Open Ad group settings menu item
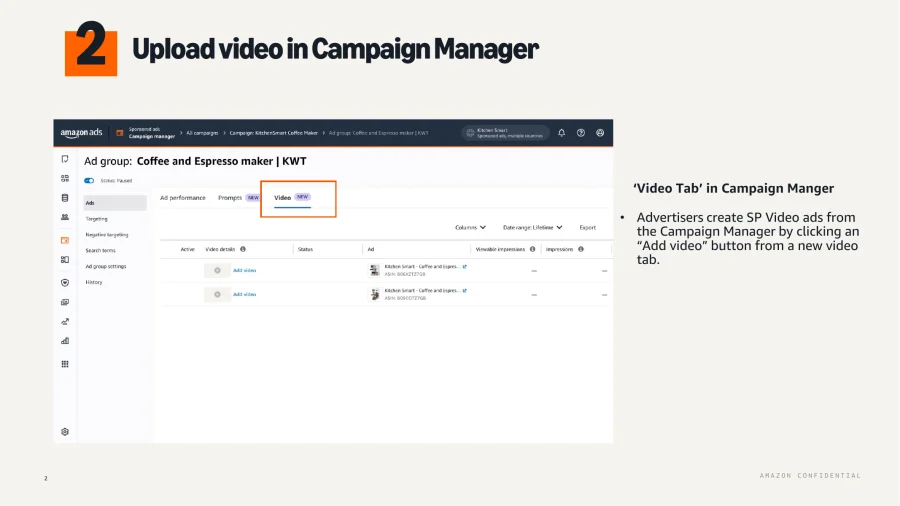Screen dimensions: 900x506 point(106,266)
